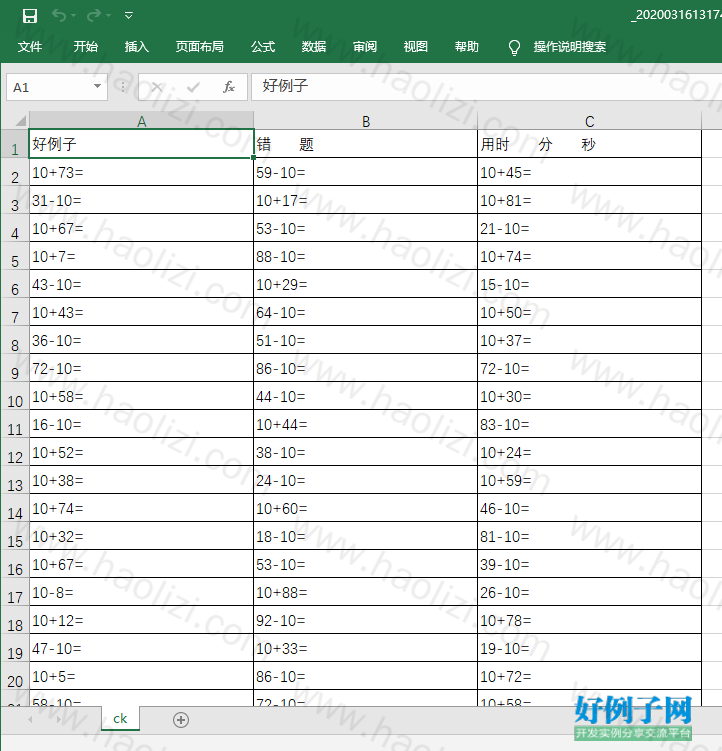Image resolution: width=722 pixels, height=751 pixels.
Task: Select cell with 10+50=
Action: point(589,312)
